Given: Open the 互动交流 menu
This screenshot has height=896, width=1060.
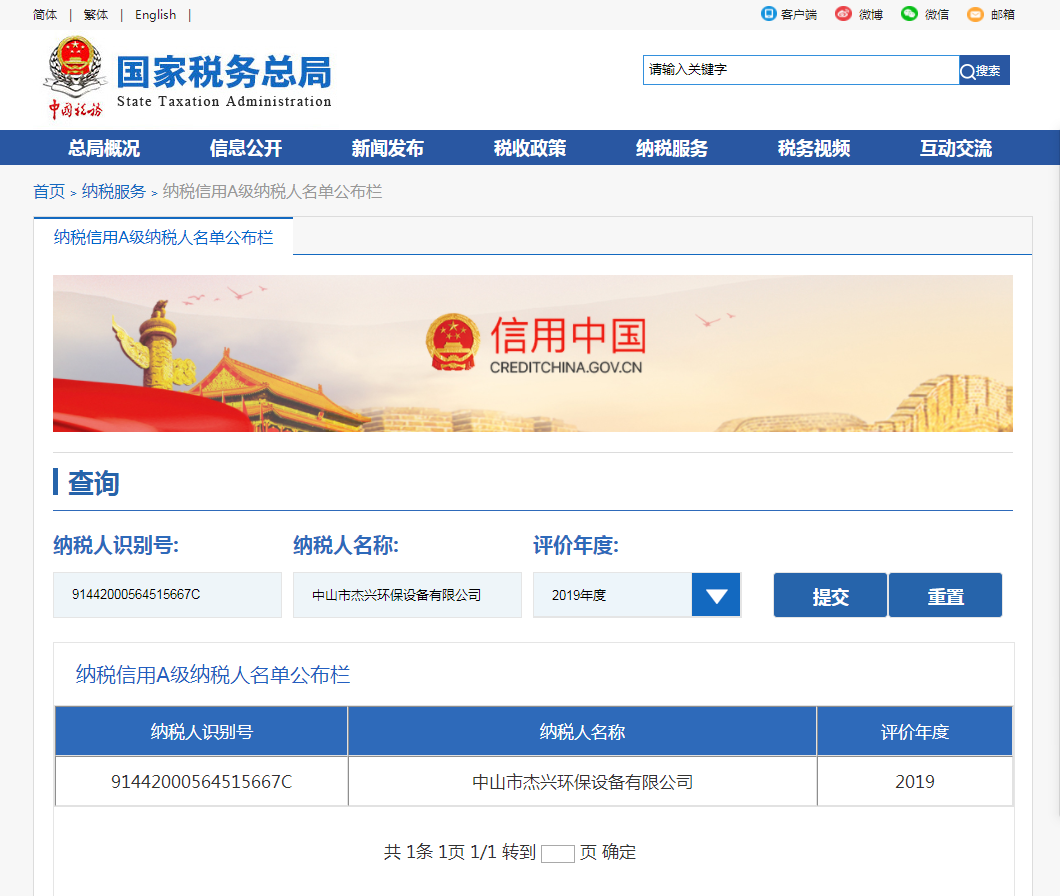Looking at the screenshot, I should click(x=956, y=148).
